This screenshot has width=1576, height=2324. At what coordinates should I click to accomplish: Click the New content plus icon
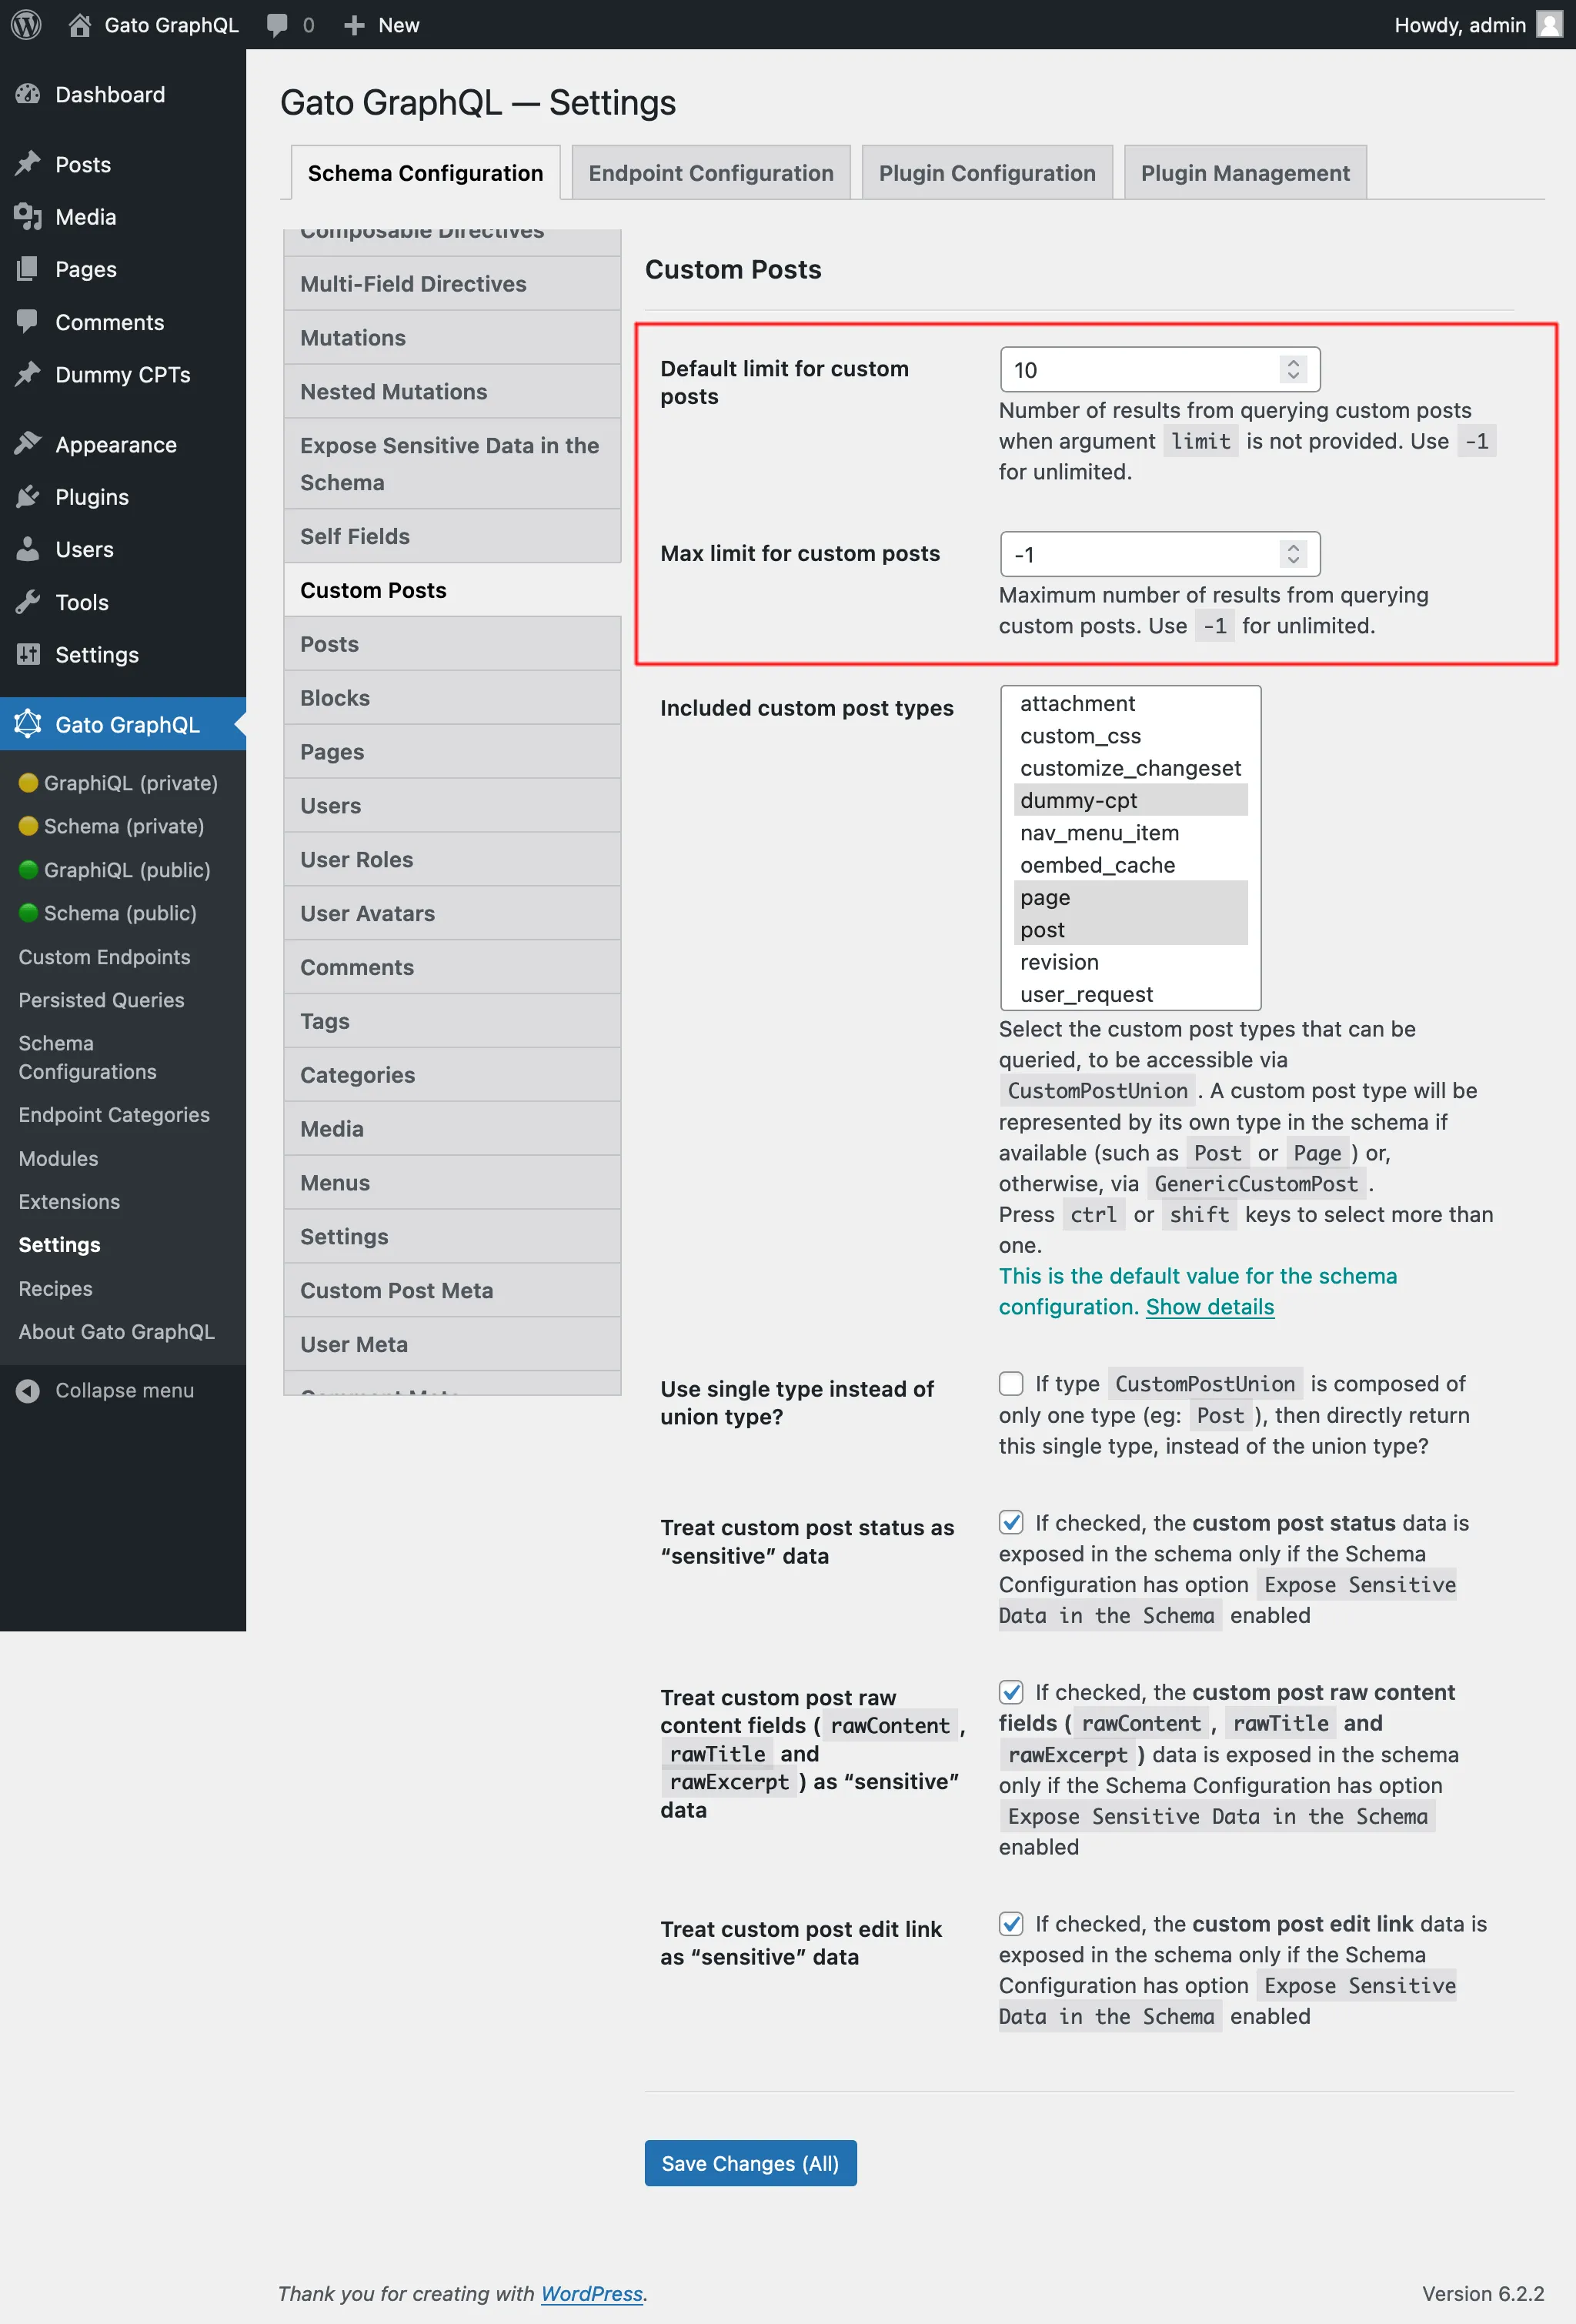pos(352,25)
